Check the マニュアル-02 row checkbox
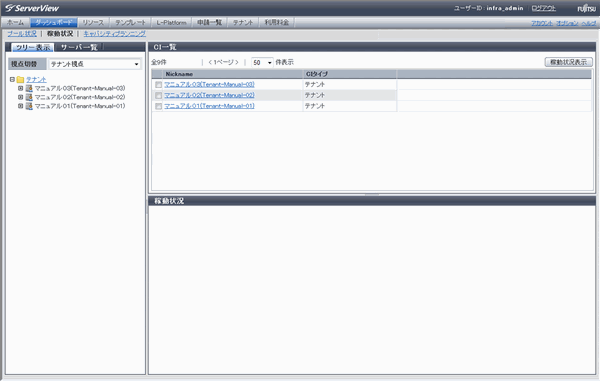Image resolution: width=600 pixels, height=381 pixels. point(158,96)
